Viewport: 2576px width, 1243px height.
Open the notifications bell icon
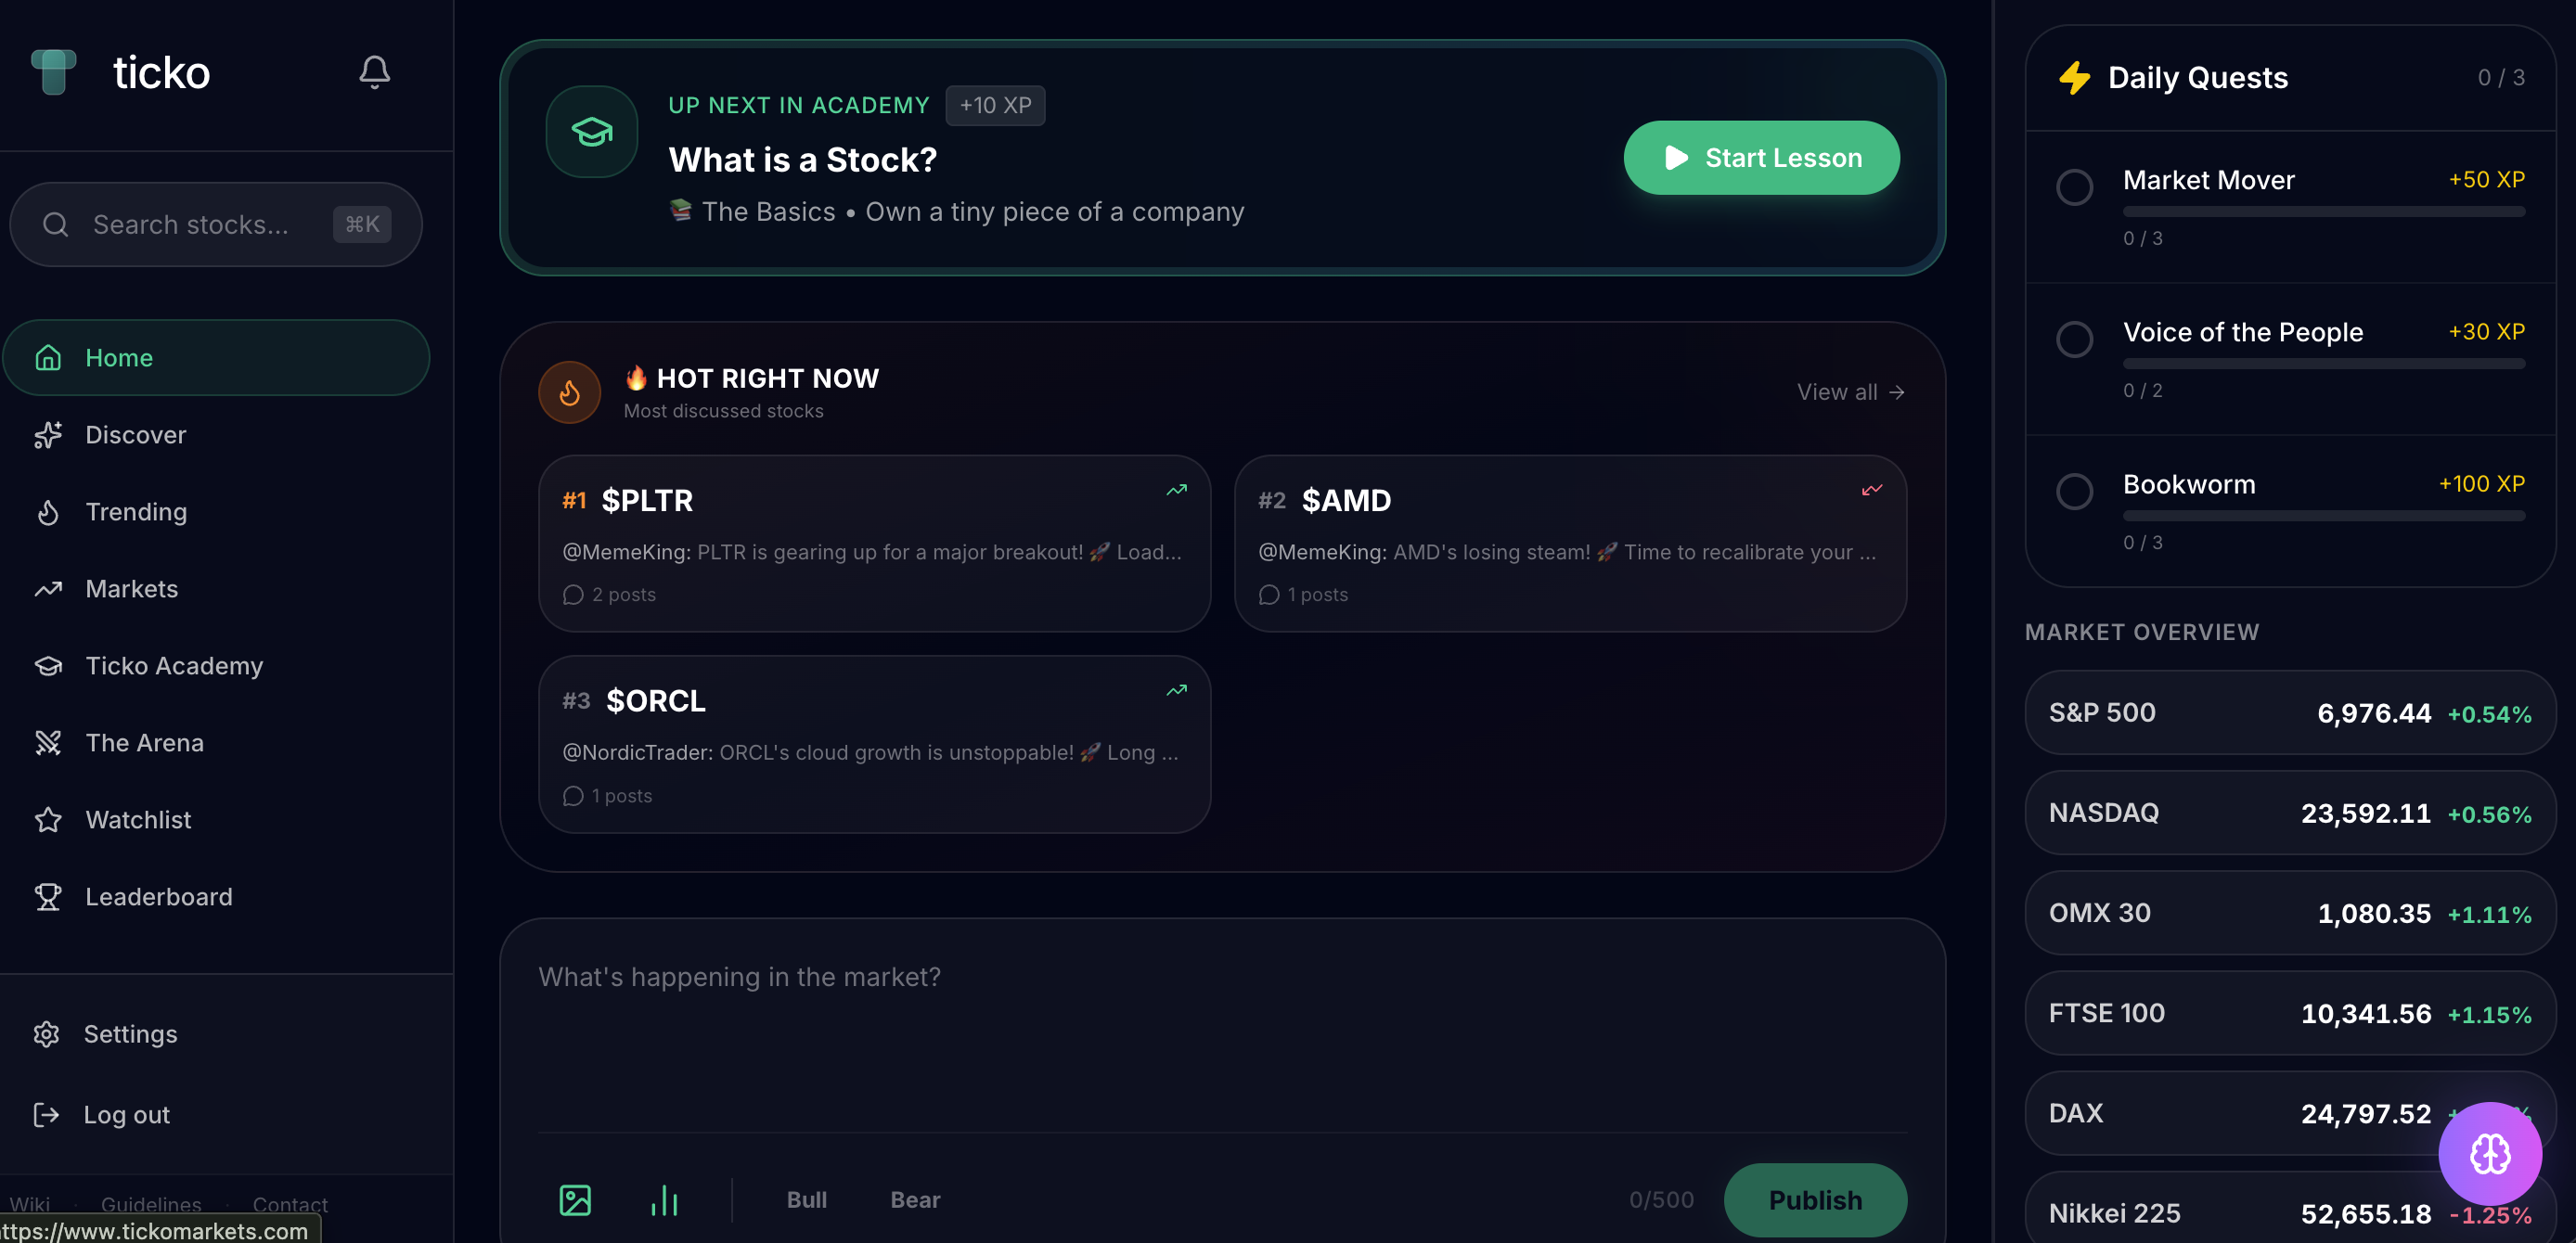click(375, 72)
